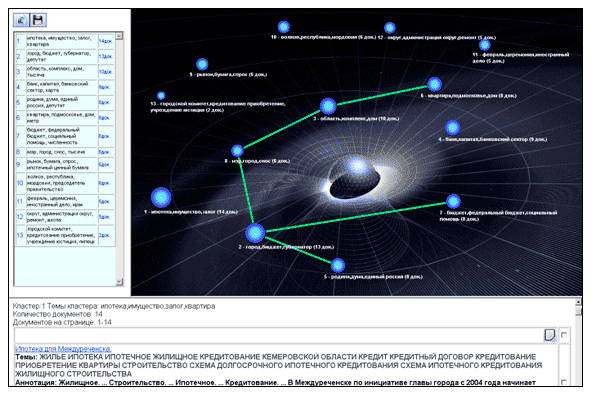
Task: Select node 13 городской комитет sphere
Action: pyautogui.click(x=161, y=96)
